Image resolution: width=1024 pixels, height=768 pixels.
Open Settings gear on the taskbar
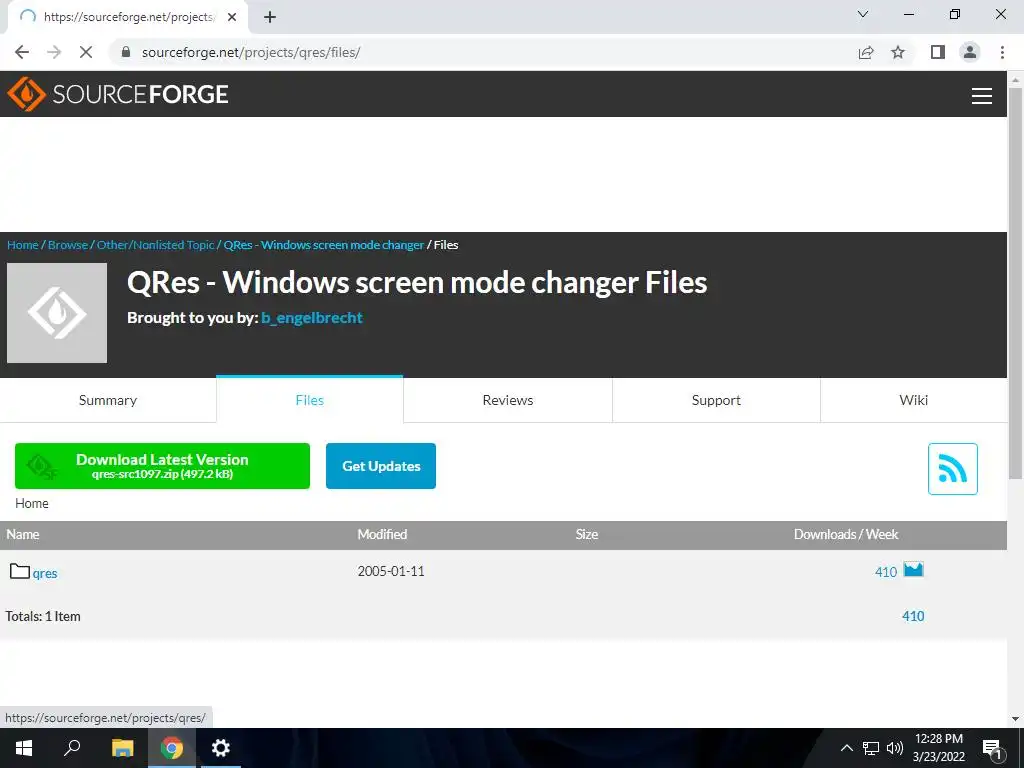click(x=221, y=748)
